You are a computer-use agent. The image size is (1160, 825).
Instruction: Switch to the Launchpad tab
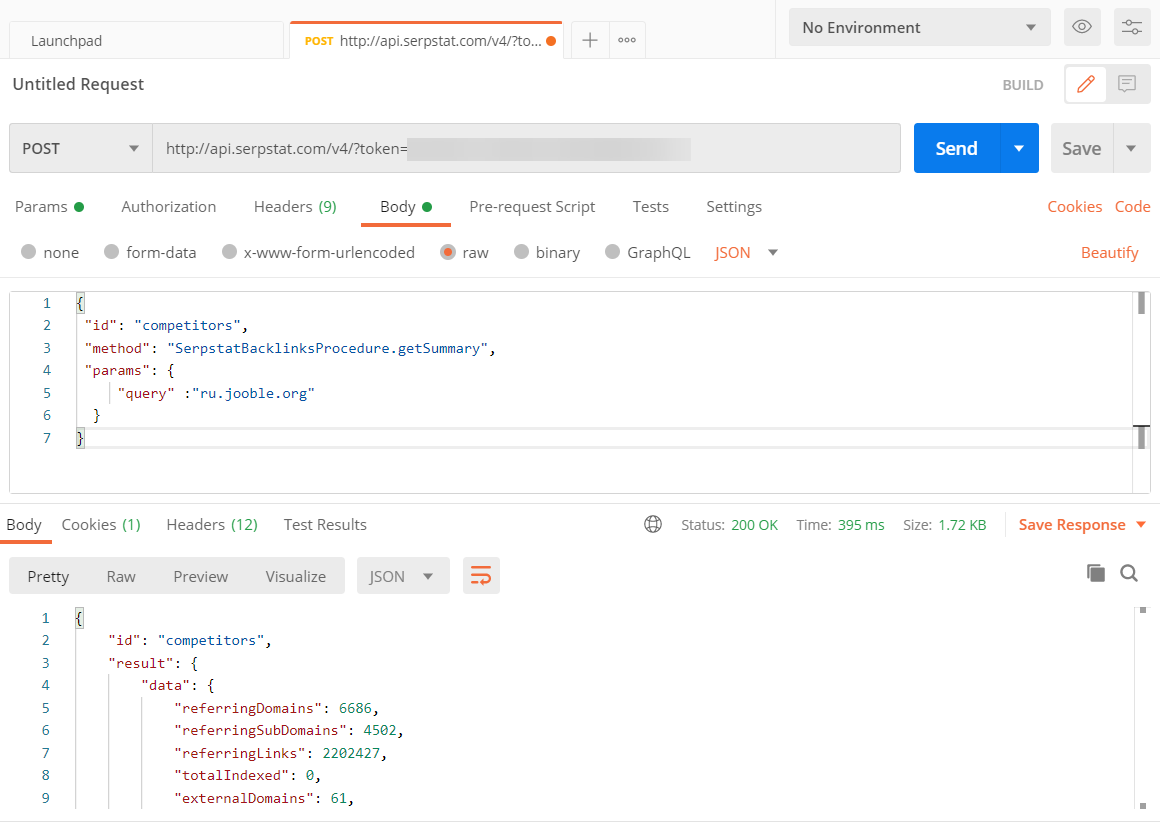click(x=146, y=41)
